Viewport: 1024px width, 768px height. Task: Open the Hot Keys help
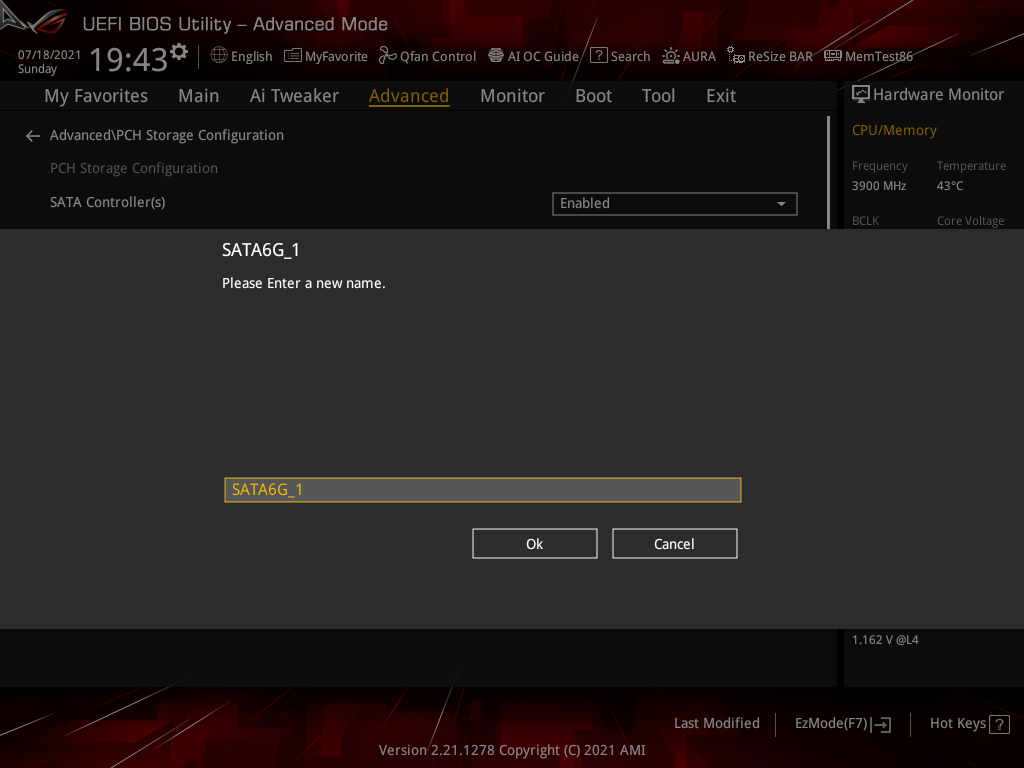click(968, 723)
